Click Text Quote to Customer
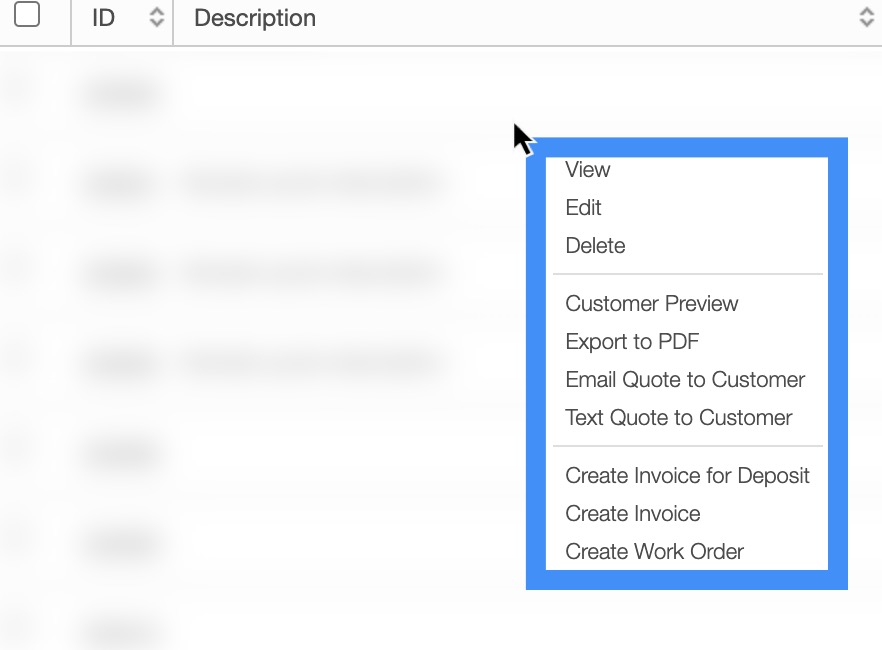The width and height of the screenshot is (882, 650). click(x=679, y=418)
